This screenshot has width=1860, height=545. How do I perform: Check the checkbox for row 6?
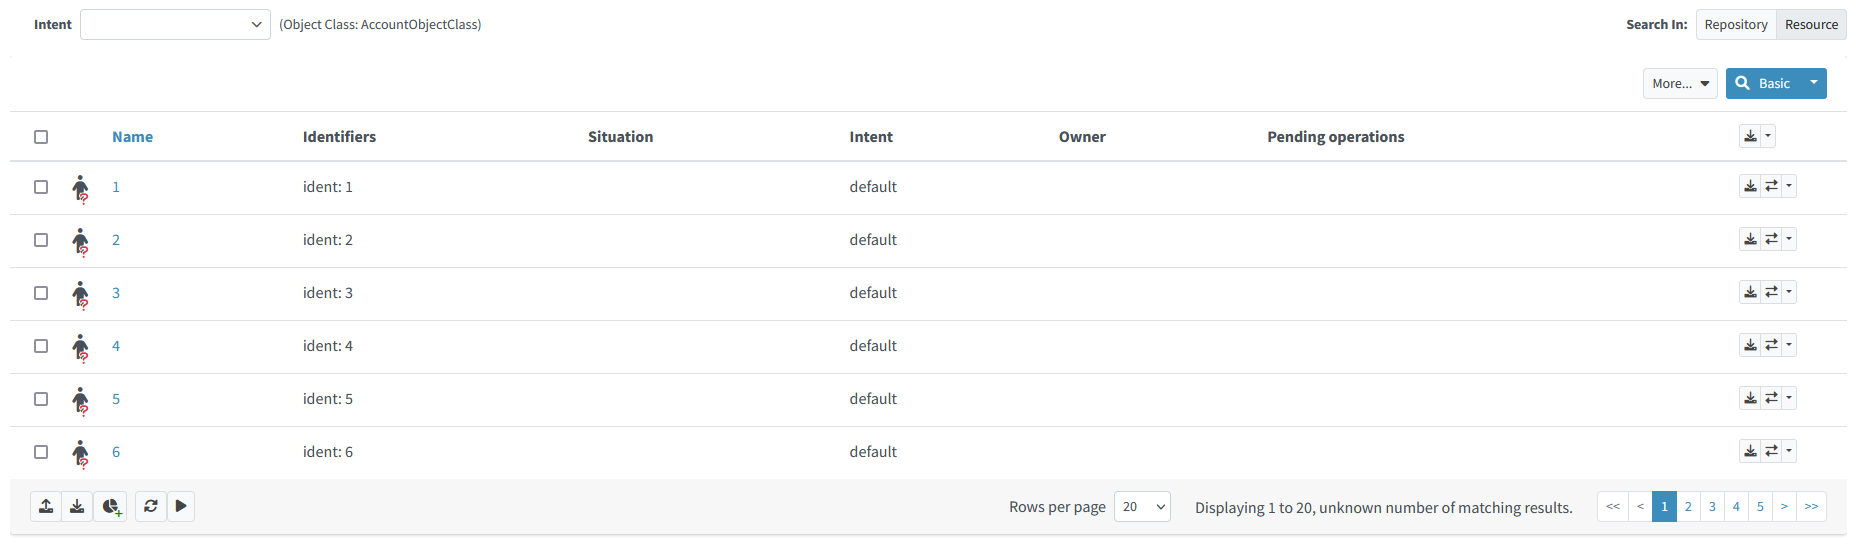41,452
